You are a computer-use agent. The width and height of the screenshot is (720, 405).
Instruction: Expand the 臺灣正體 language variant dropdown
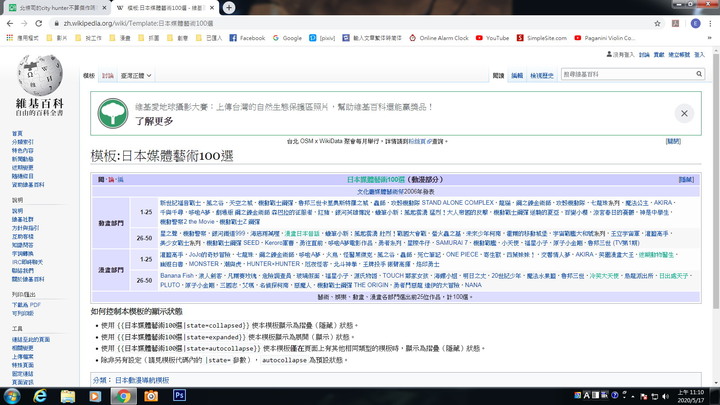click(x=136, y=76)
